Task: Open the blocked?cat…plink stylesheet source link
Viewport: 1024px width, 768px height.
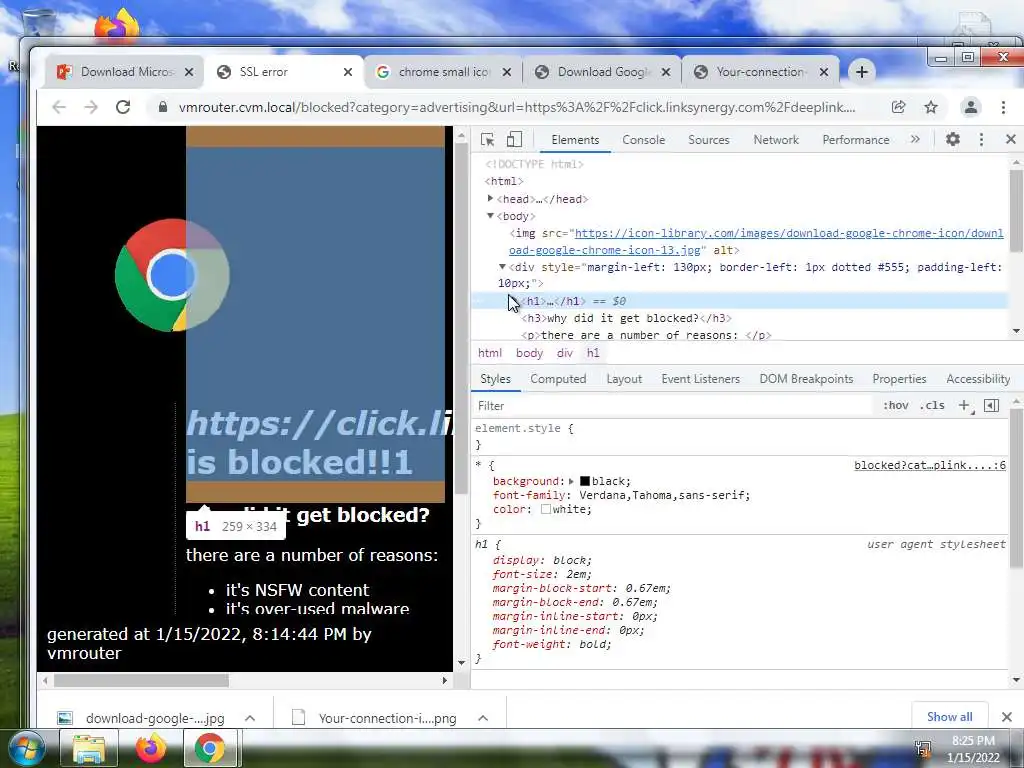Action: coord(930,466)
